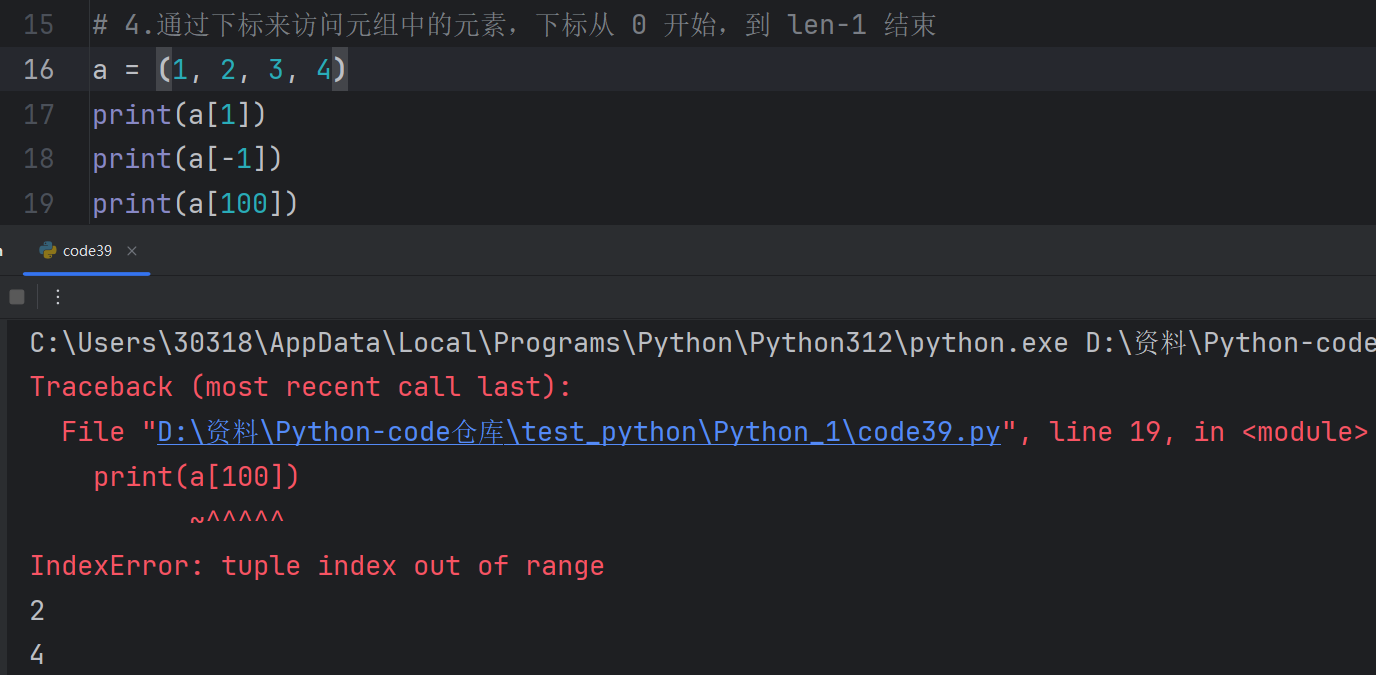Screen dimensions: 1376x675
Task: Click the output value 2 in console
Action: coord(37,610)
